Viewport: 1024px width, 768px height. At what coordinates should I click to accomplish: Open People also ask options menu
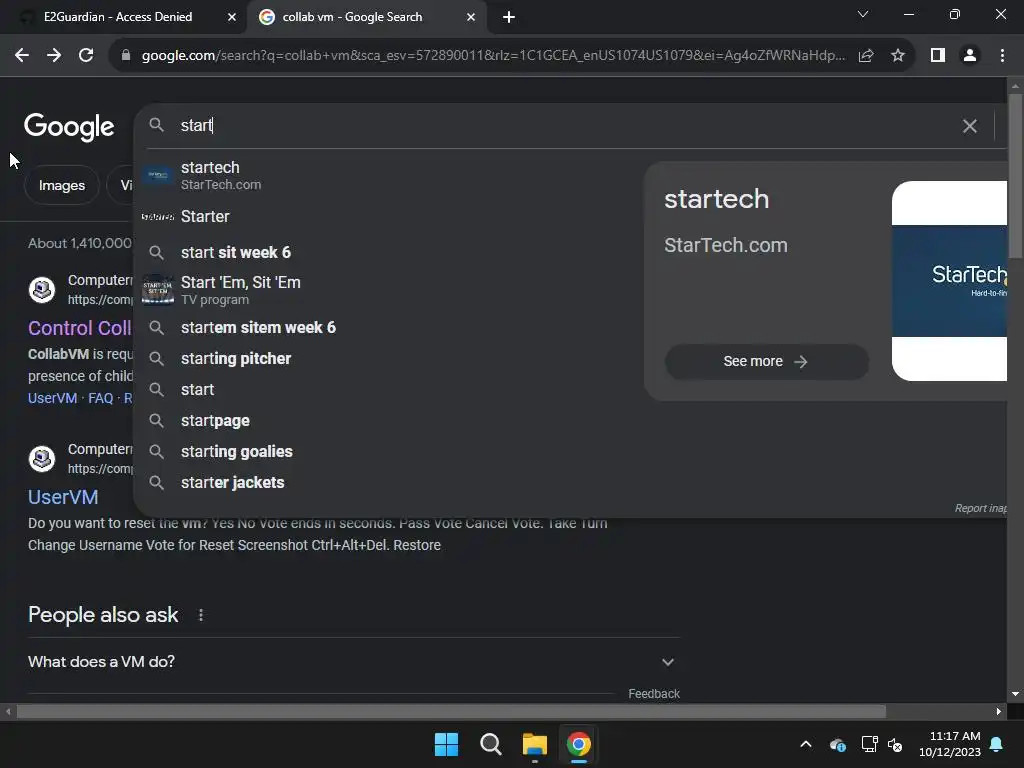(201, 615)
